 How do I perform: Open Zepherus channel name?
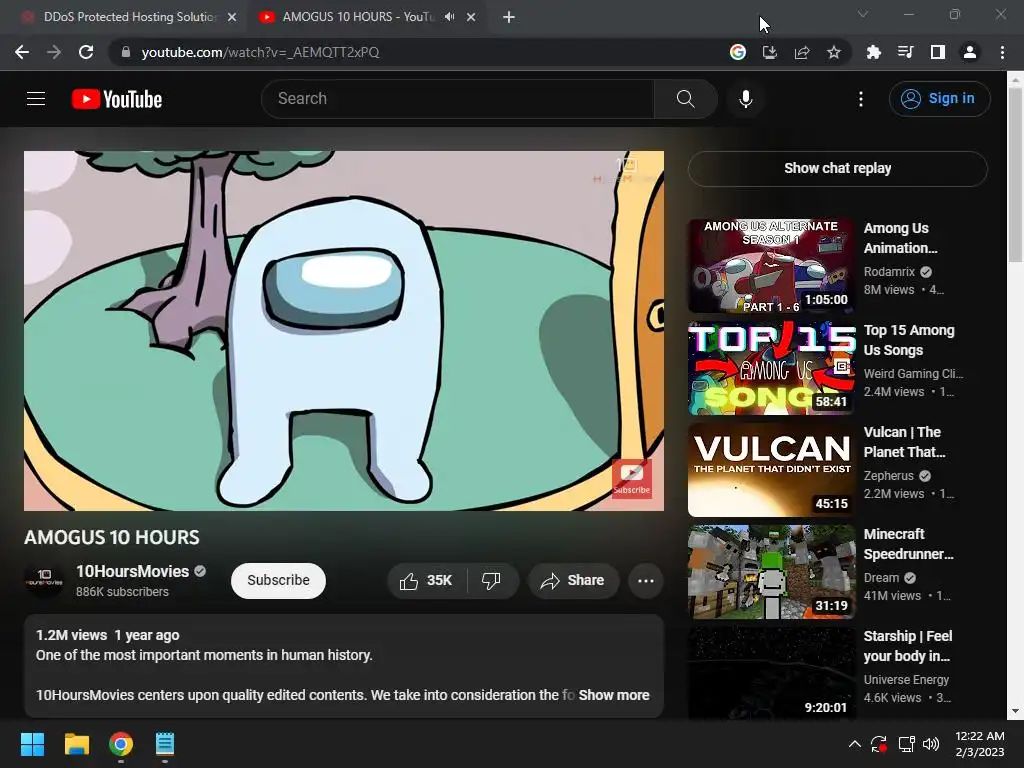coord(888,475)
